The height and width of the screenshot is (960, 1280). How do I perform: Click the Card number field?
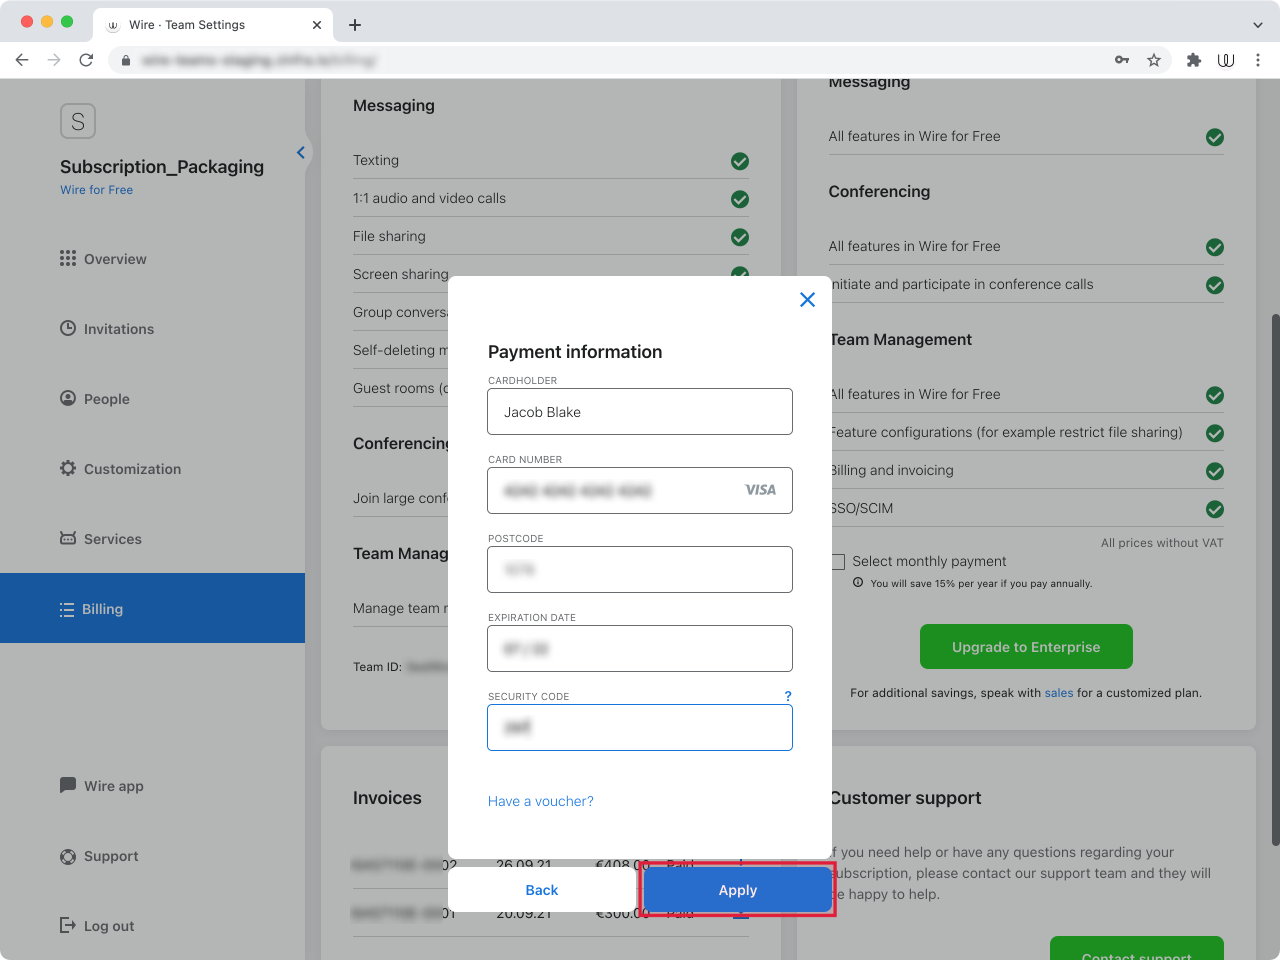coord(640,491)
